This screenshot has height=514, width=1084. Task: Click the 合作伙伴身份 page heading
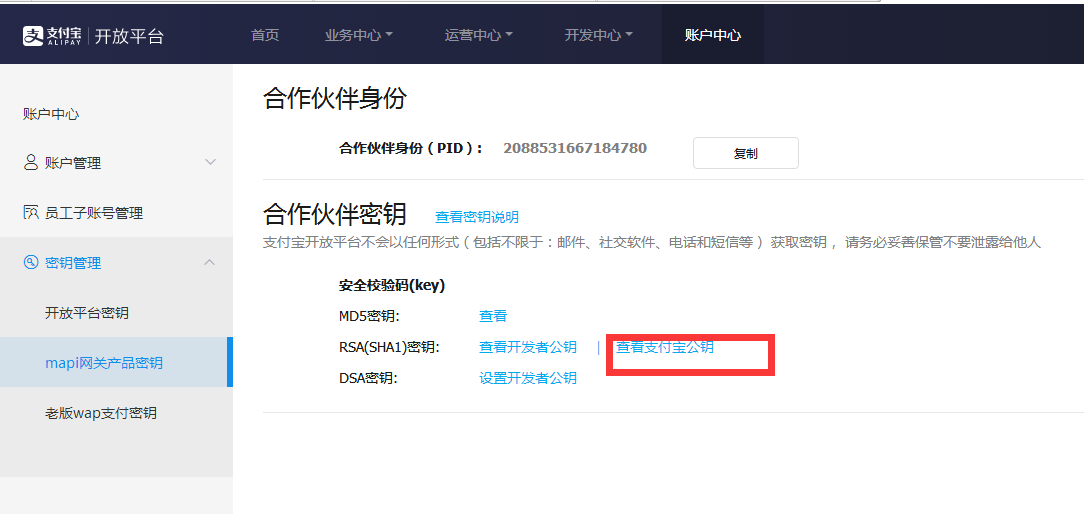[335, 99]
